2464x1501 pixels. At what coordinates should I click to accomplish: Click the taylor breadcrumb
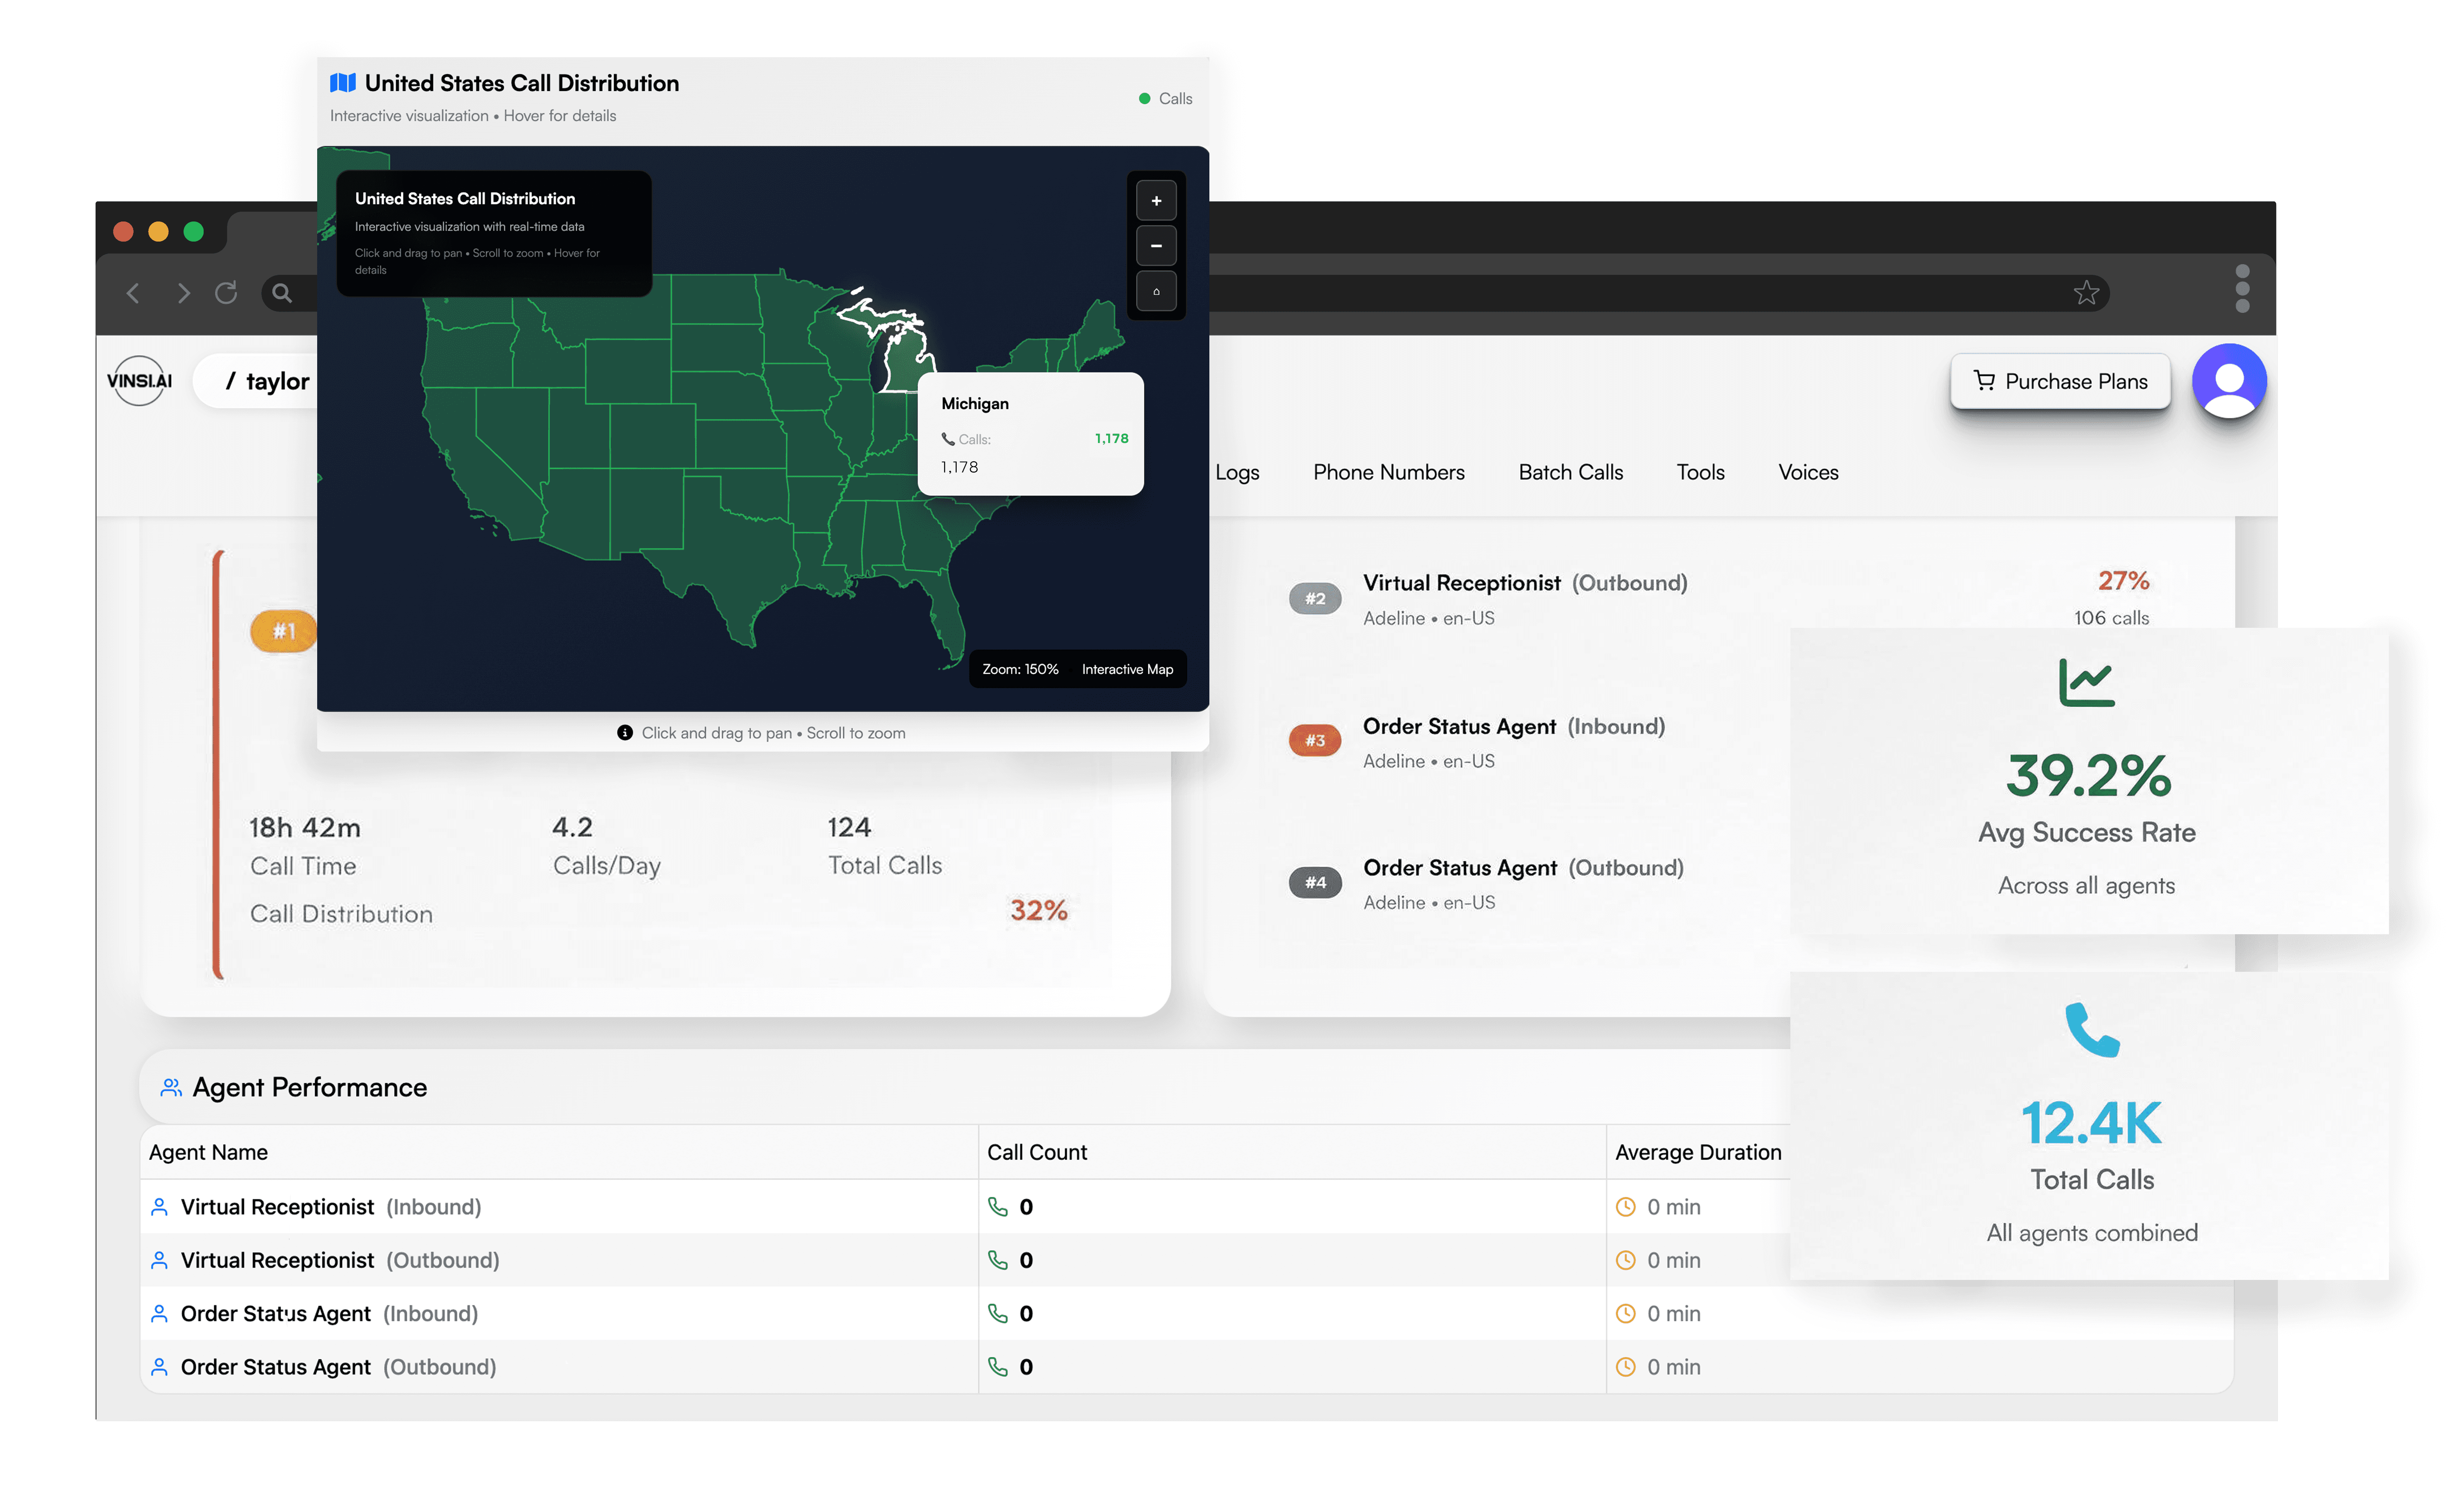277,381
